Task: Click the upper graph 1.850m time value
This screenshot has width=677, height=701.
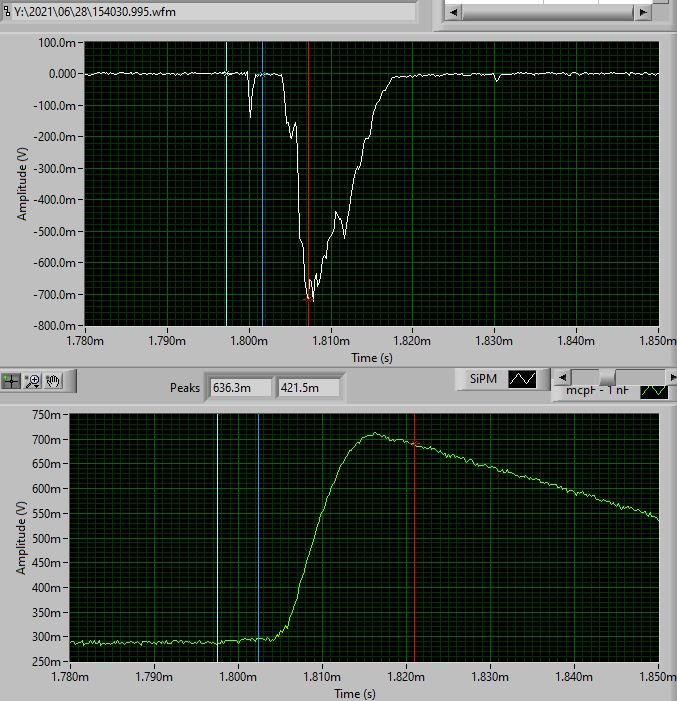Action: 658,341
